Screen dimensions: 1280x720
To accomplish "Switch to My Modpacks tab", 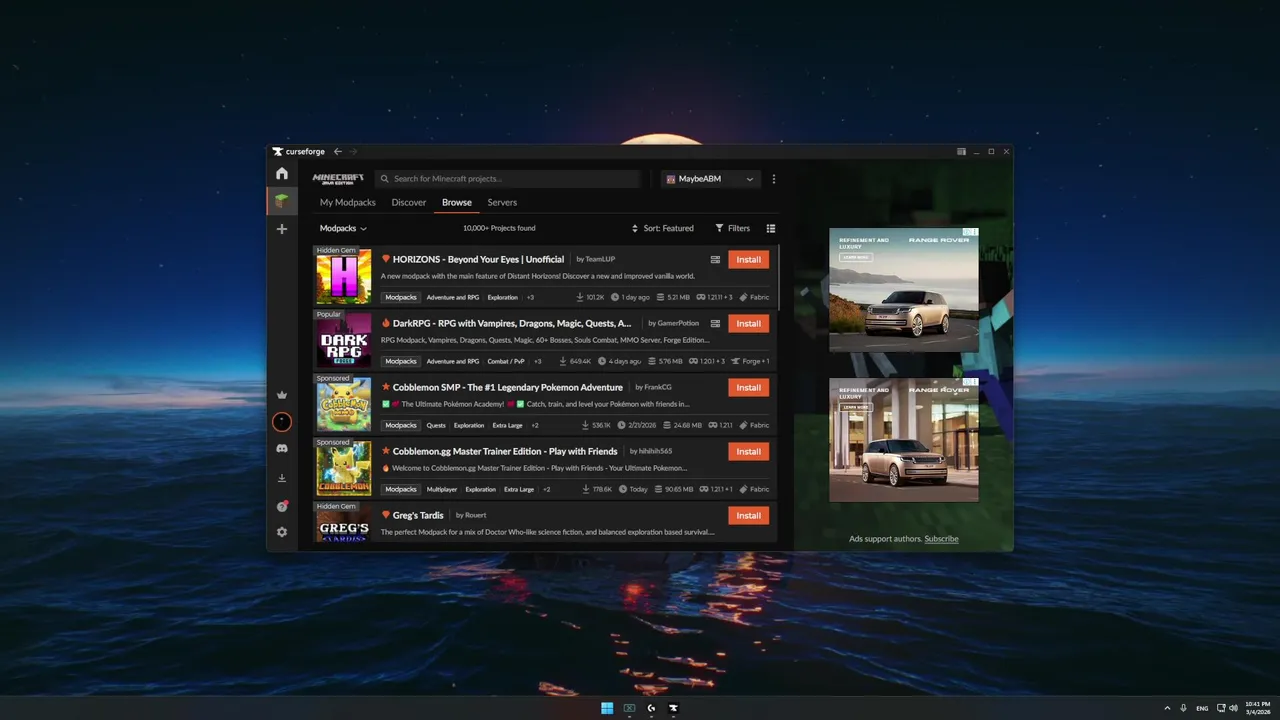I will pos(348,202).
